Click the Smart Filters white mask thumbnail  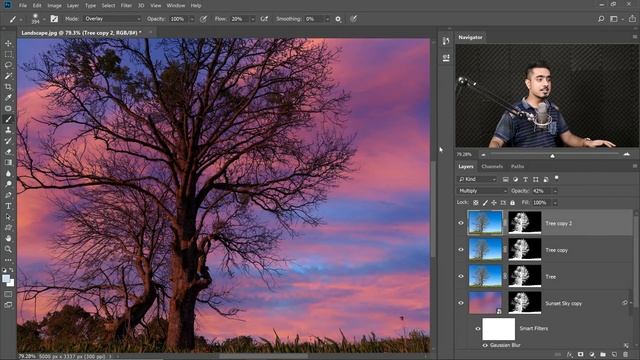[x=498, y=329]
